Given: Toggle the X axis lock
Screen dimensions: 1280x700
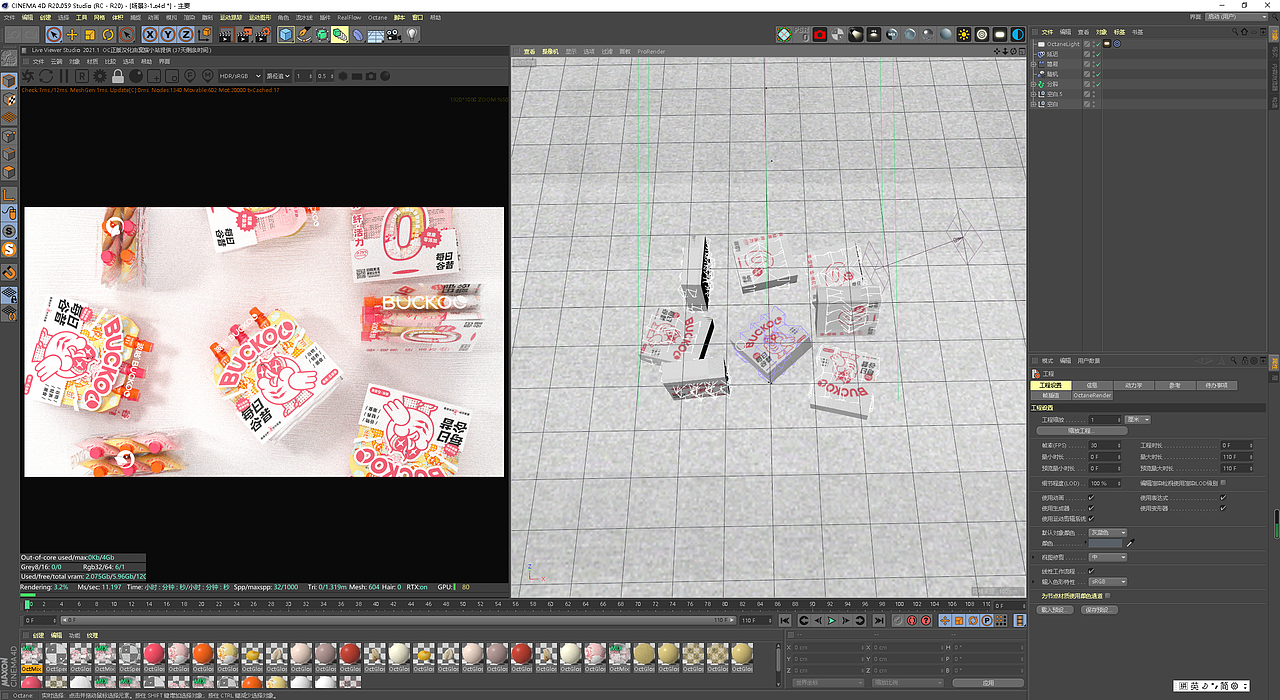Looking at the screenshot, I should [150, 34].
